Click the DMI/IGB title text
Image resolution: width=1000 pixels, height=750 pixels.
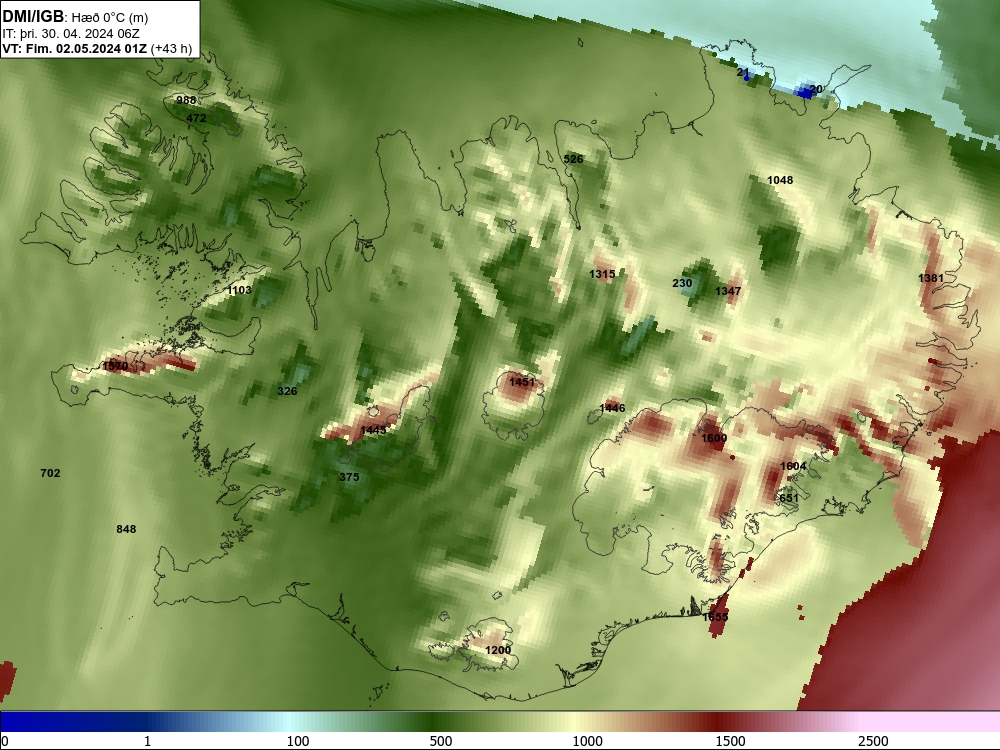click(33, 16)
